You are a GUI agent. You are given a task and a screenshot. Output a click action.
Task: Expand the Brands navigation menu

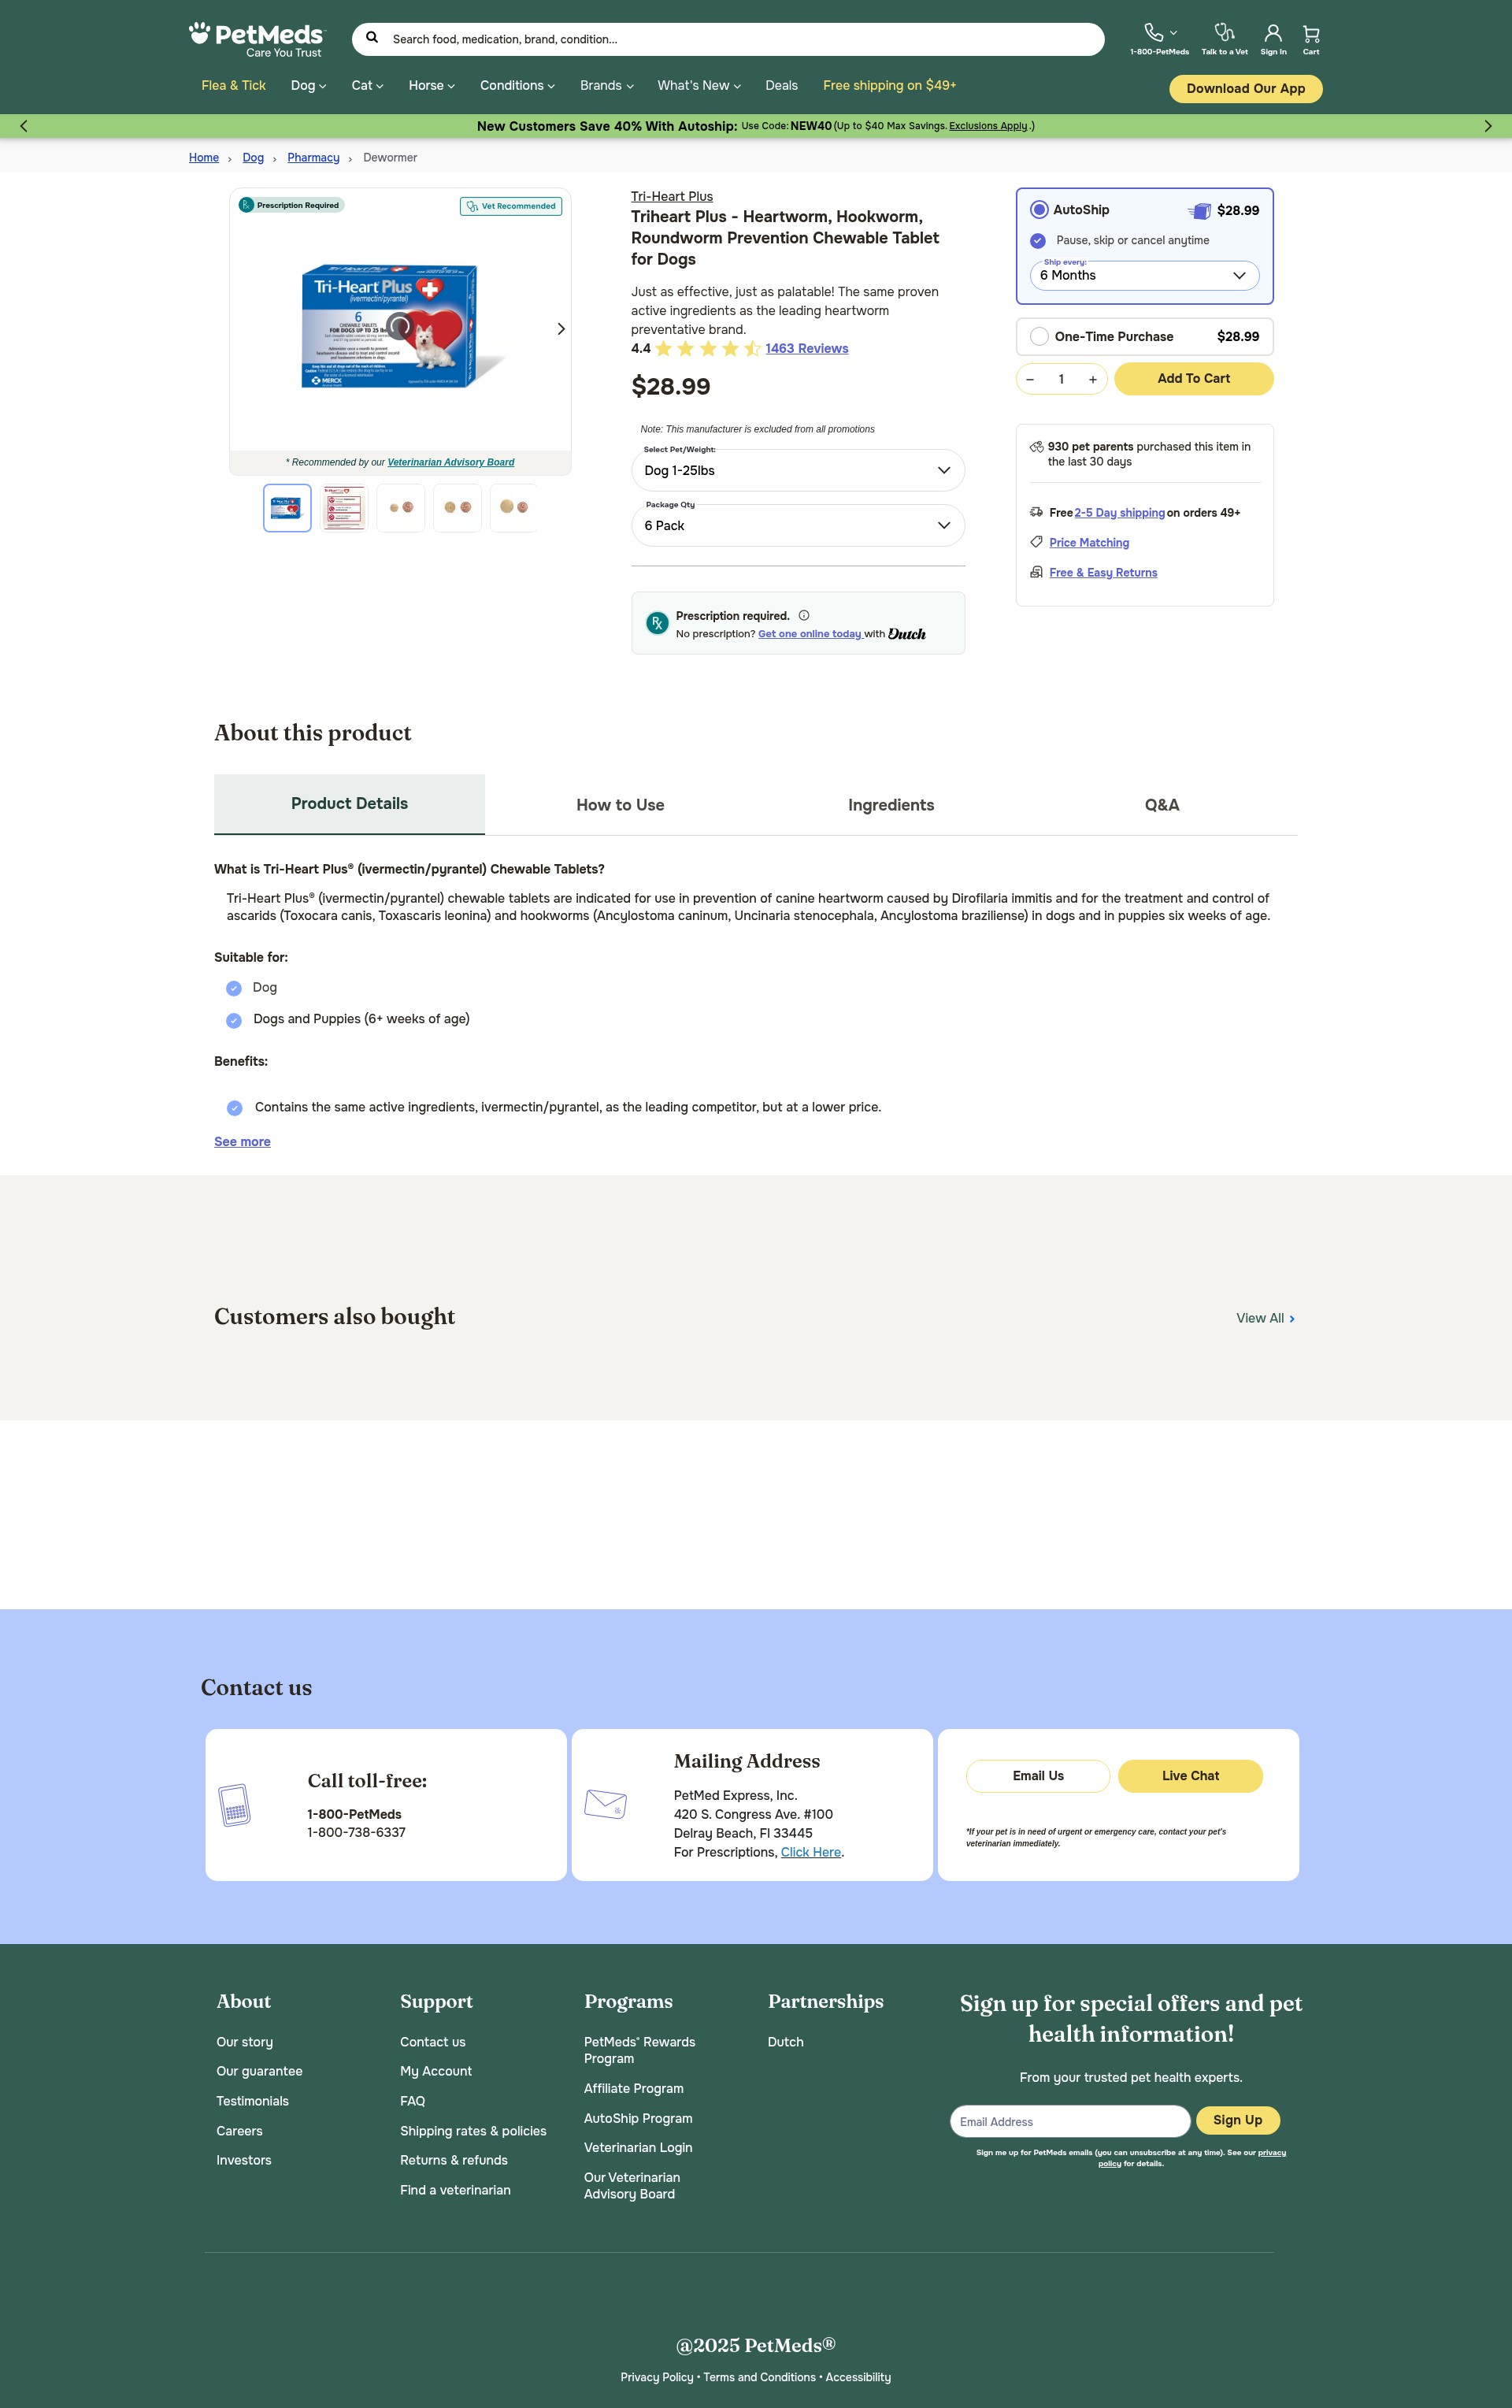[x=606, y=85]
